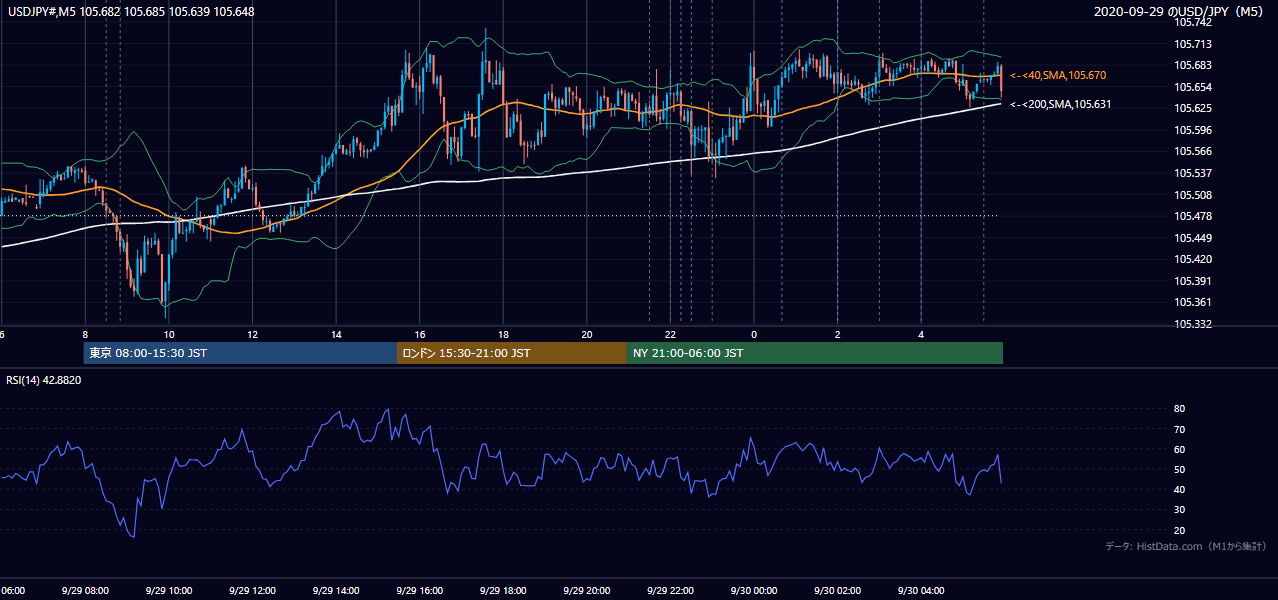Click price axis label 105.596
Viewport: 1278px width, 600px height.
point(1192,130)
